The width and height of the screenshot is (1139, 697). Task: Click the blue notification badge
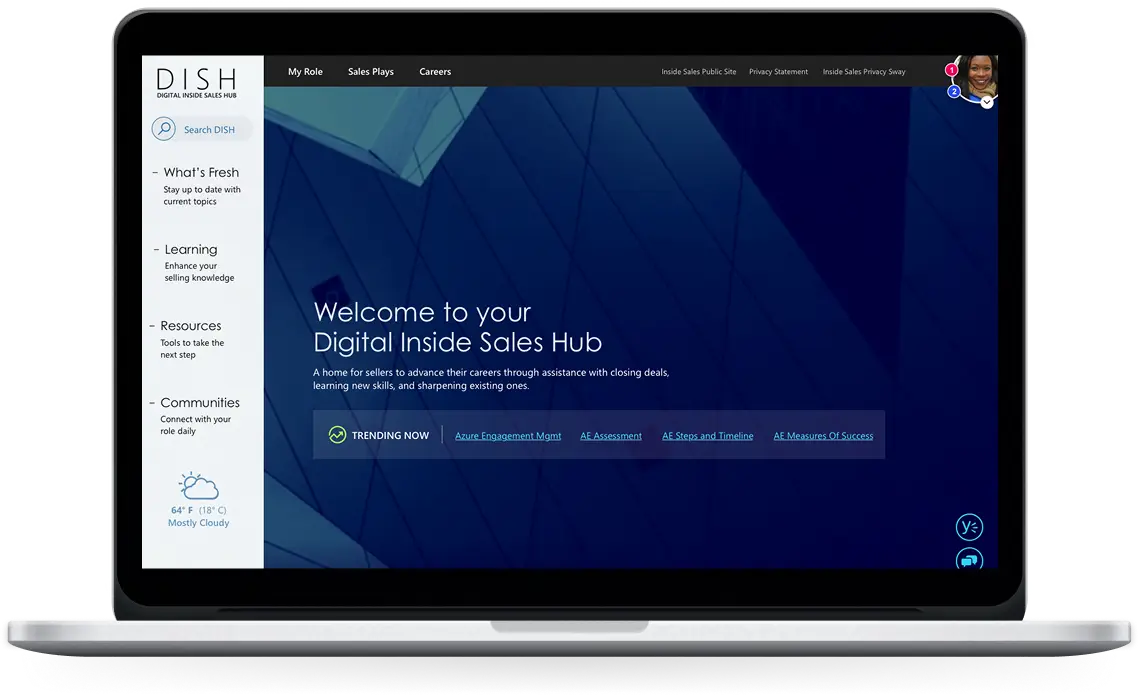tap(954, 92)
